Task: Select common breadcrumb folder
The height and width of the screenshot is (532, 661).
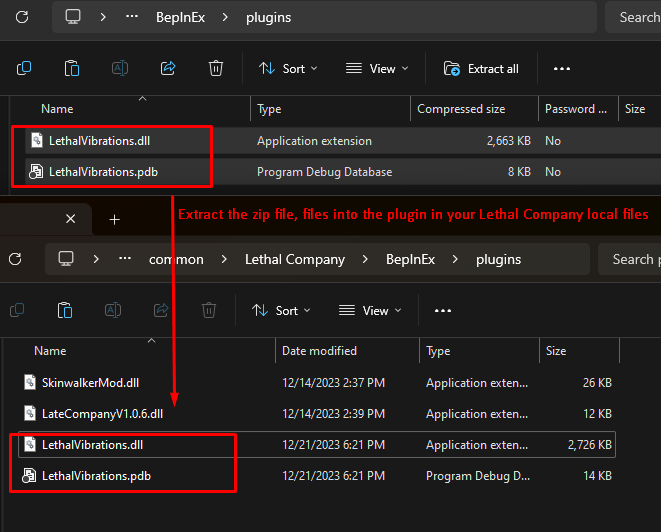Action: tap(176, 259)
